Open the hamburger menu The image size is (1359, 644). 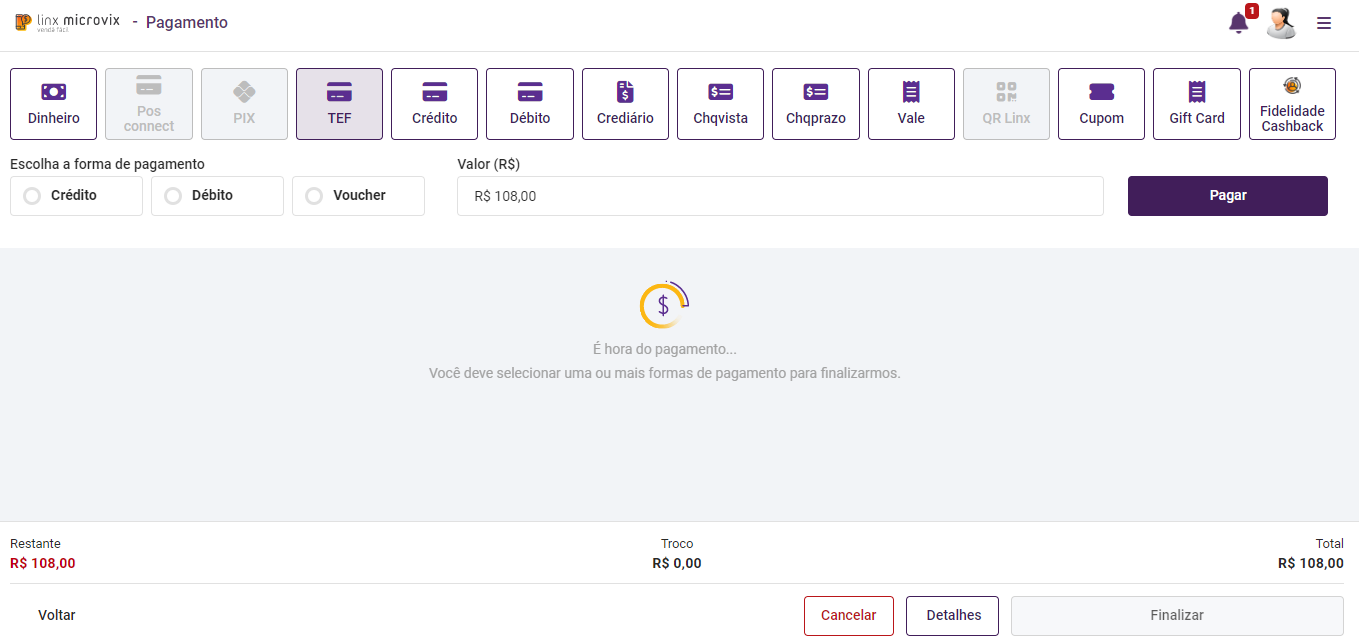click(x=1324, y=23)
